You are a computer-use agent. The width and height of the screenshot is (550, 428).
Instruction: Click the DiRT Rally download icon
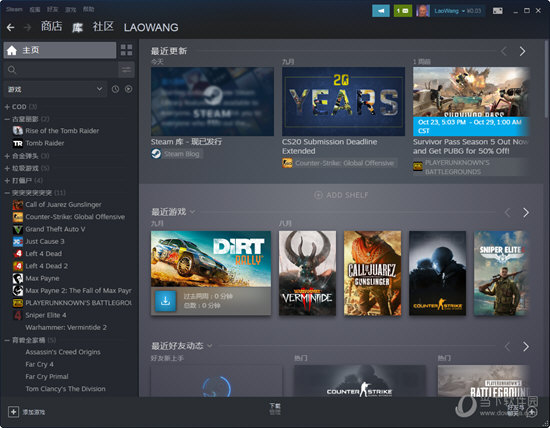(165, 301)
